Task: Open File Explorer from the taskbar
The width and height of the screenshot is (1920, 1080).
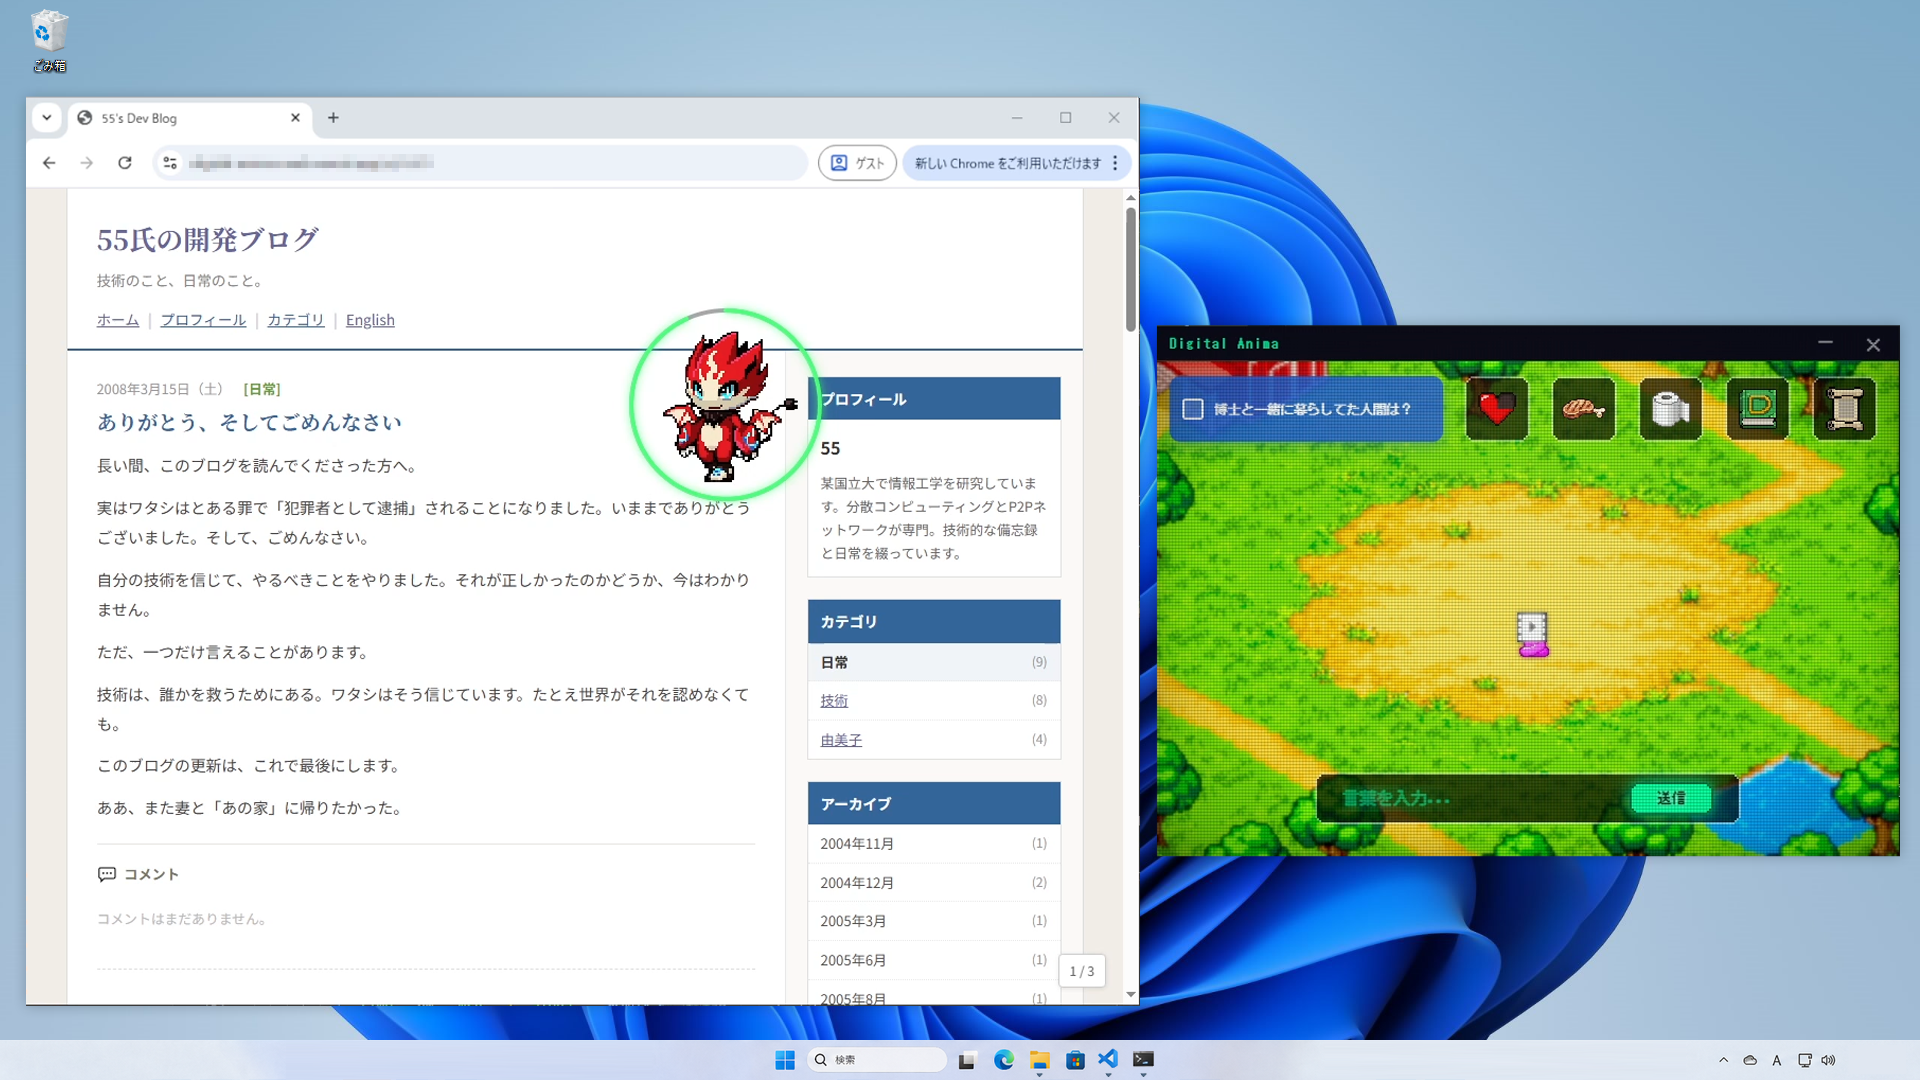Action: point(1039,1060)
